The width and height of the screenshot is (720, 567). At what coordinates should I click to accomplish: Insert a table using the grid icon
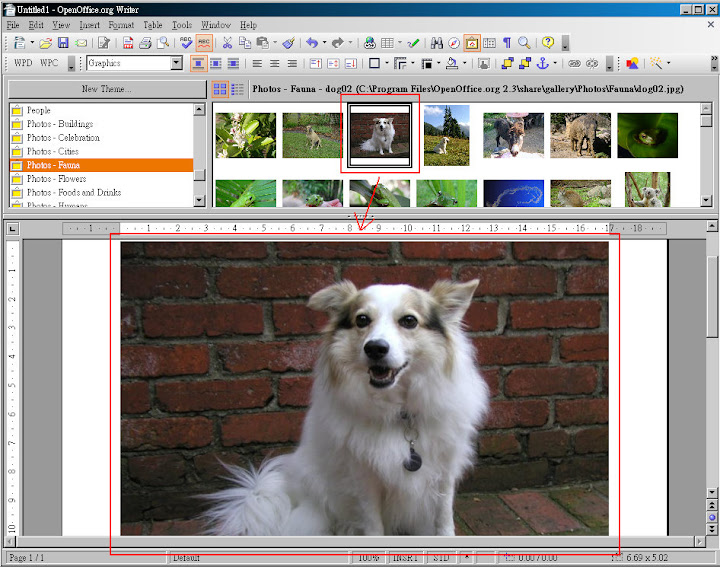click(x=388, y=43)
